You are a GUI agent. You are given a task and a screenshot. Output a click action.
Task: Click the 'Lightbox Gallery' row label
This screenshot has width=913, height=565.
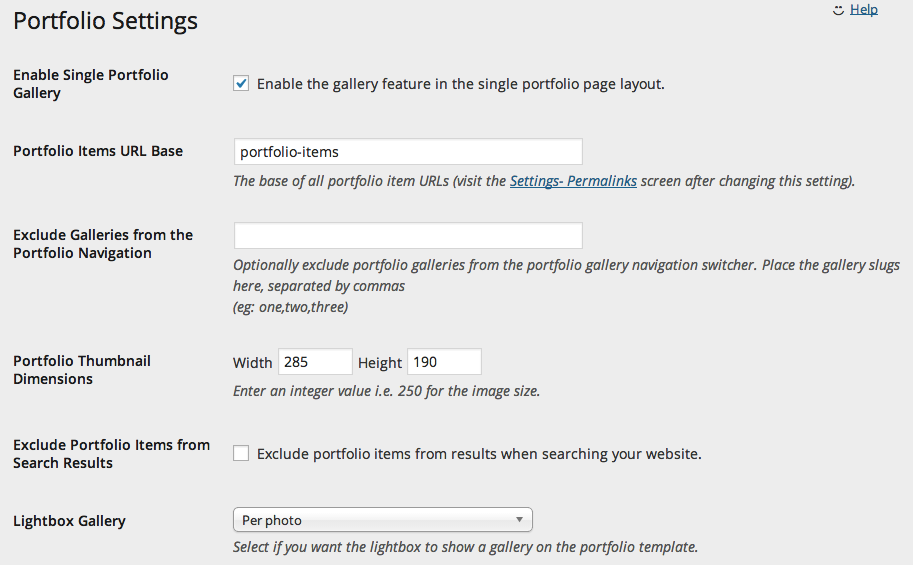[69, 521]
